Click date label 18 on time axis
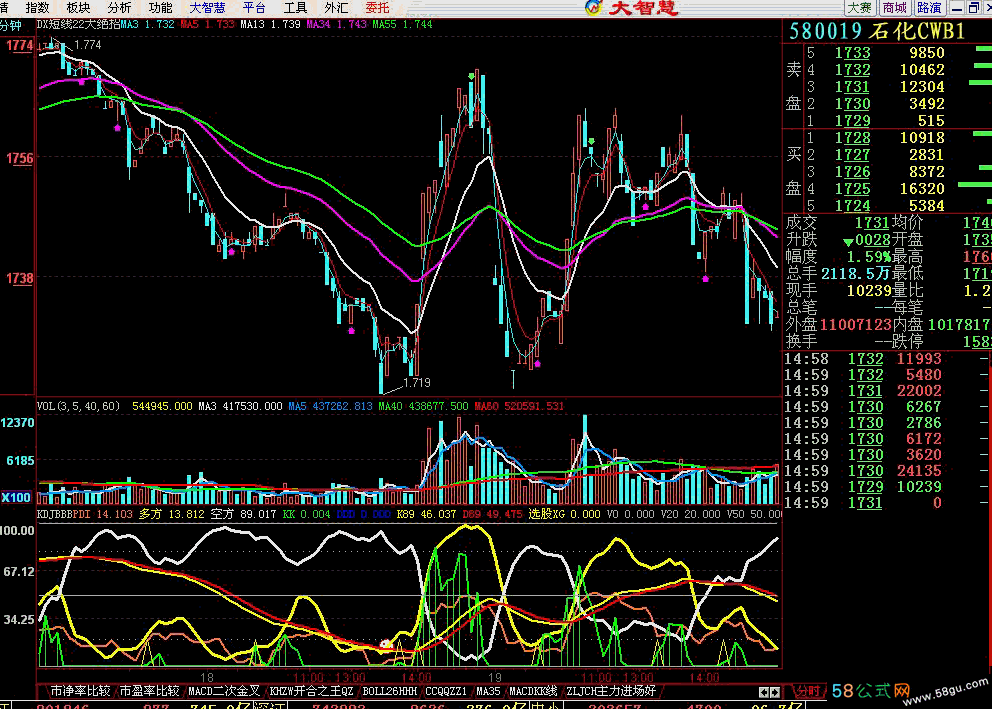This screenshot has height=709, width=992. [207, 677]
